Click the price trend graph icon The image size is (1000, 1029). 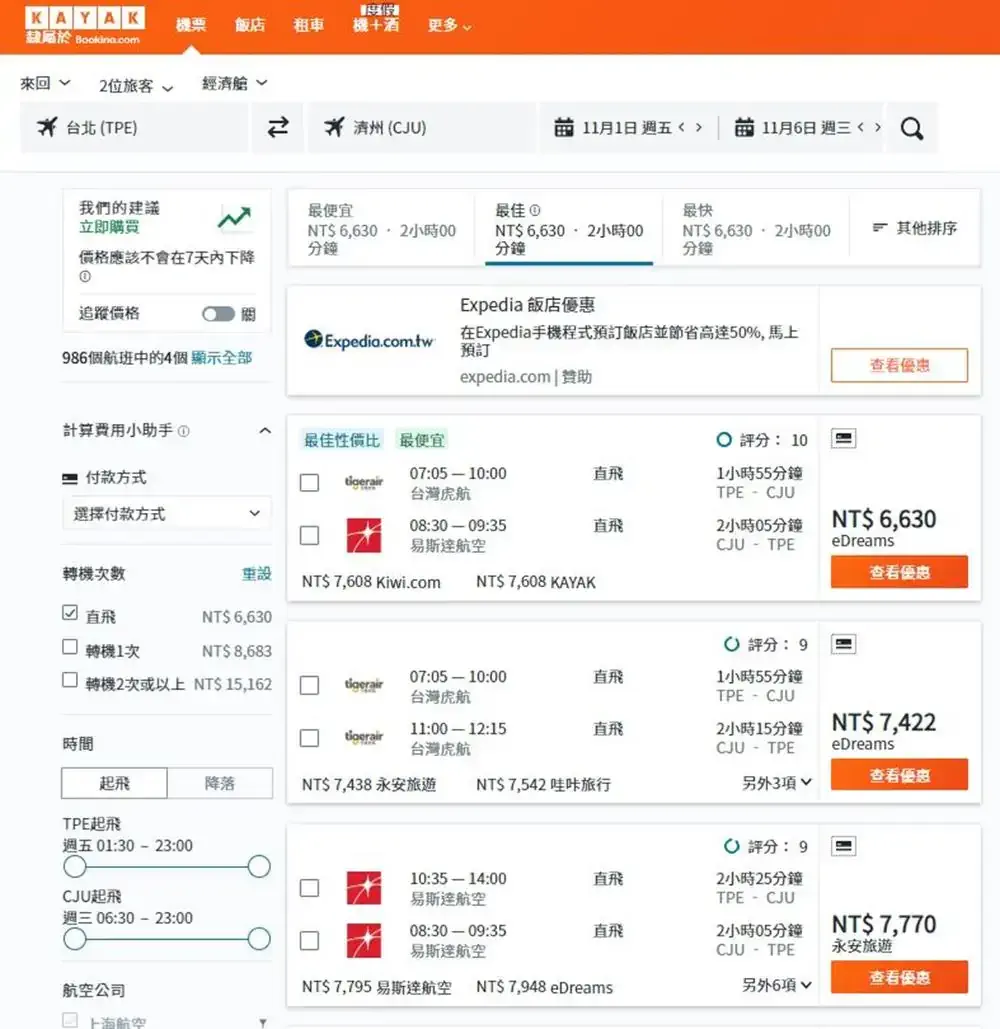pyautogui.click(x=234, y=217)
